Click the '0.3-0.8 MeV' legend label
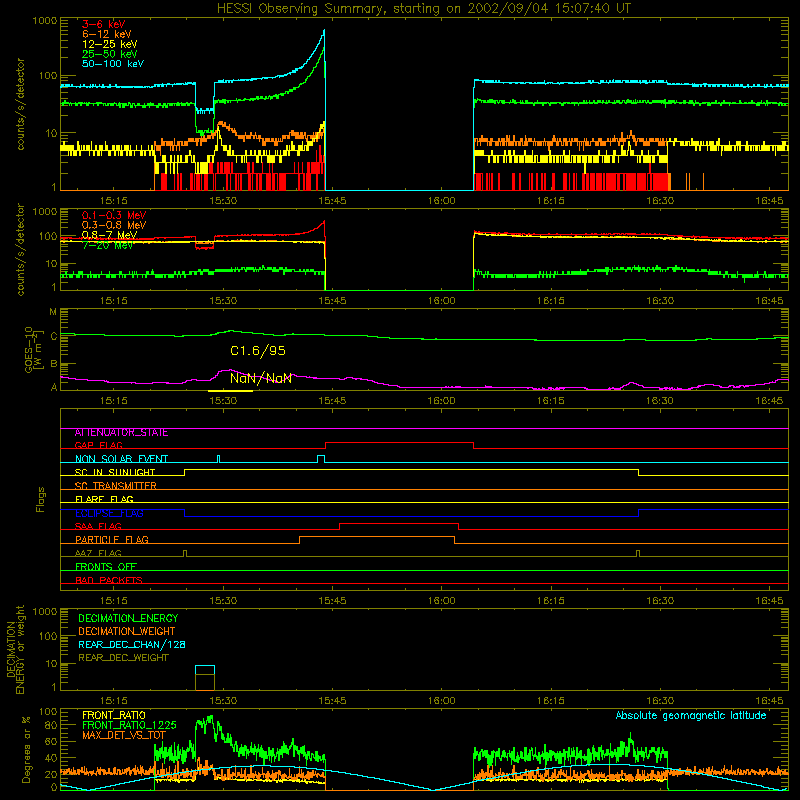 pyautogui.click(x=114, y=225)
